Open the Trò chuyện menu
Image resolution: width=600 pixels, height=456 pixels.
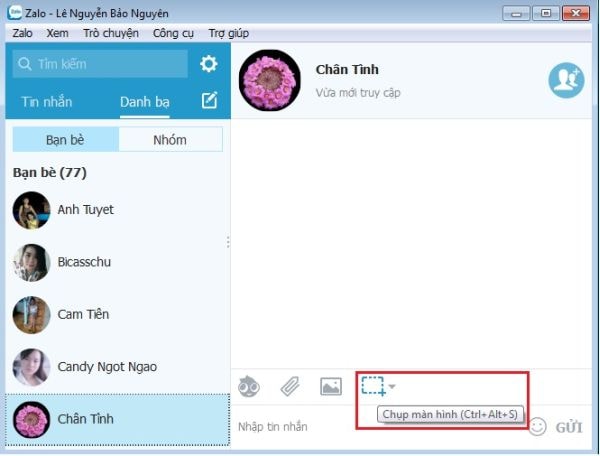point(111,33)
